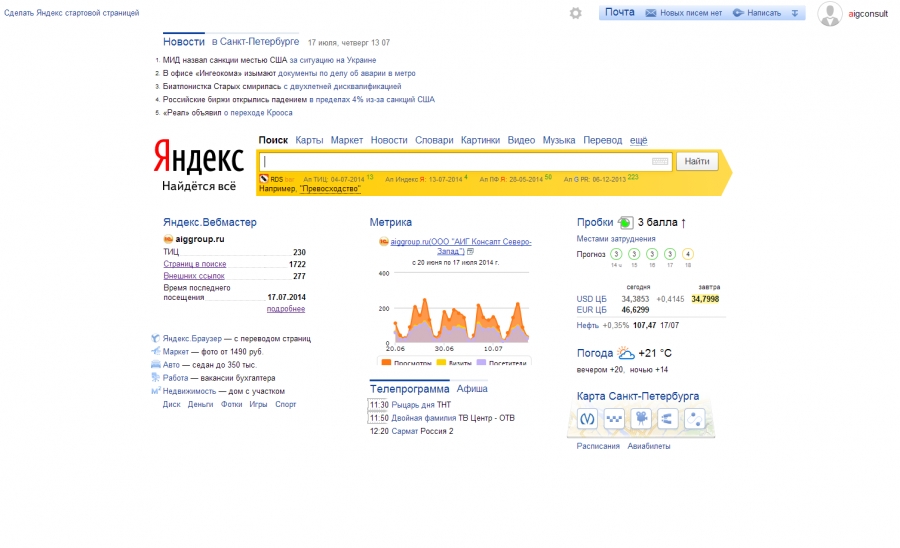Open the traffic arrows icon on map
Image resolution: width=900 pixels, height=548 pixels.
[667, 419]
